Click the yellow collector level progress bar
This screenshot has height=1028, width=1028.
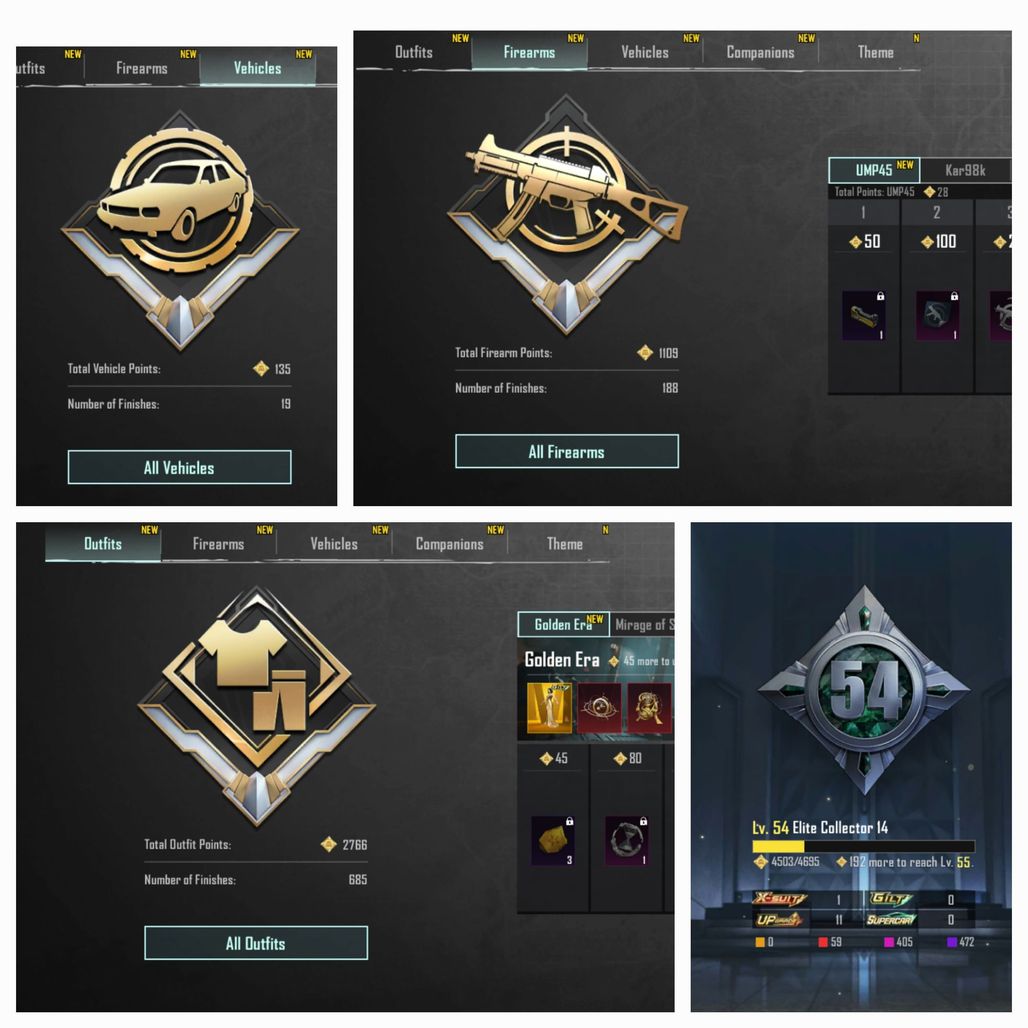click(863, 846)
